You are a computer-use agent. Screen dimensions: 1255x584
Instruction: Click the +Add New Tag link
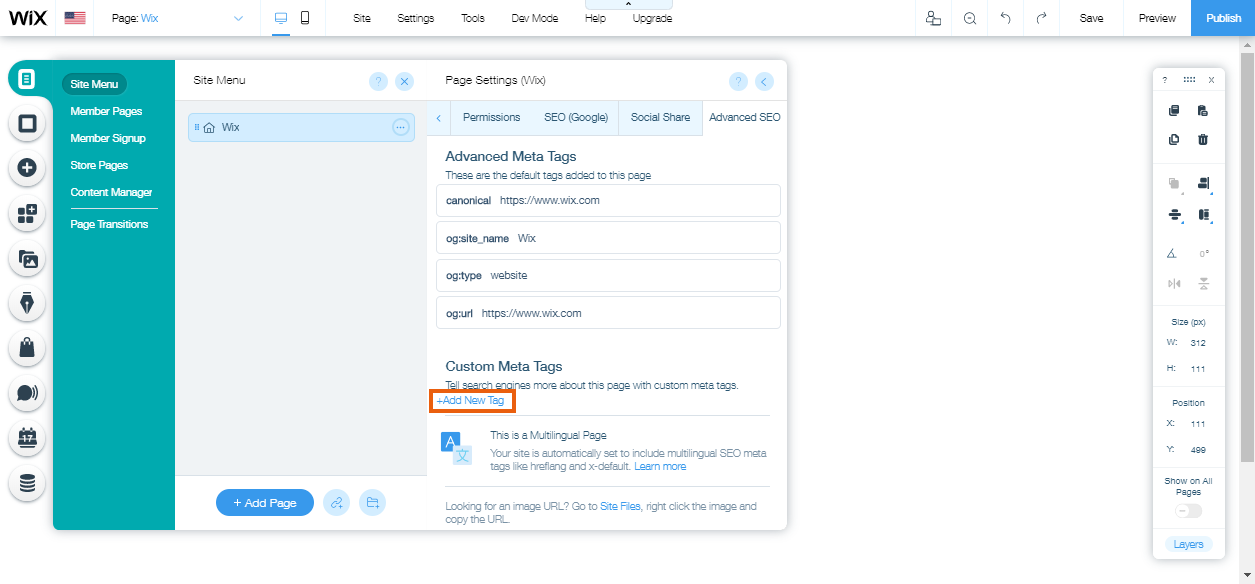(x=470, y=400)
